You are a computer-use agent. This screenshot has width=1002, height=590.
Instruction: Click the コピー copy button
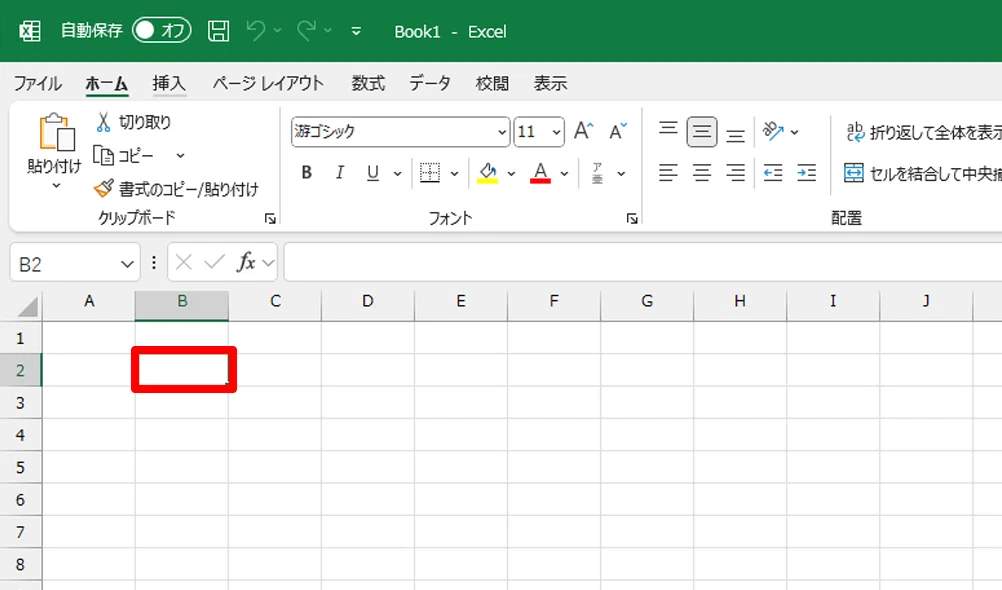pos(125,155)
